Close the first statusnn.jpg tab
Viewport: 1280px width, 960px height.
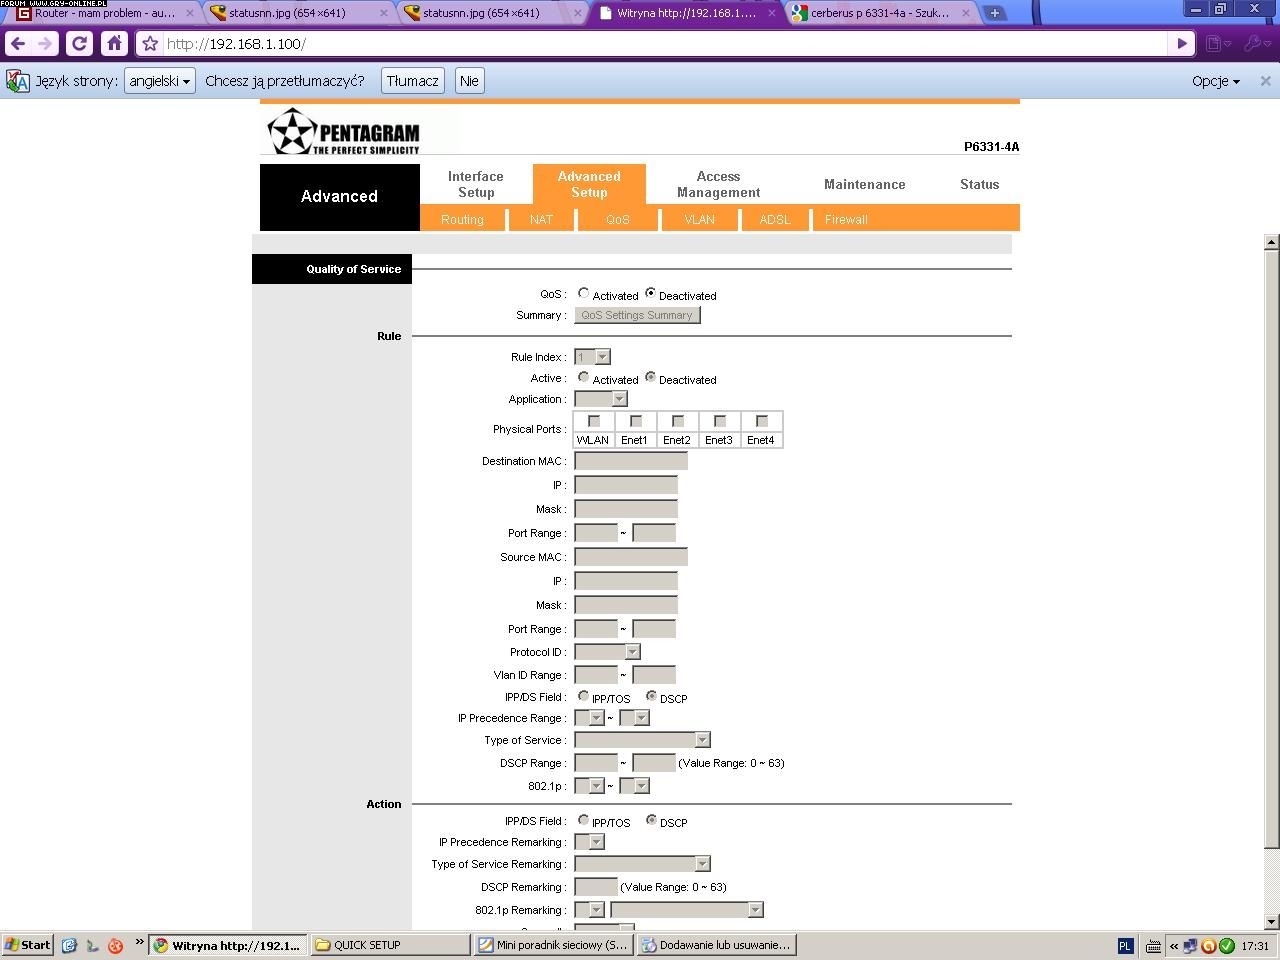[x=384, y=13]
